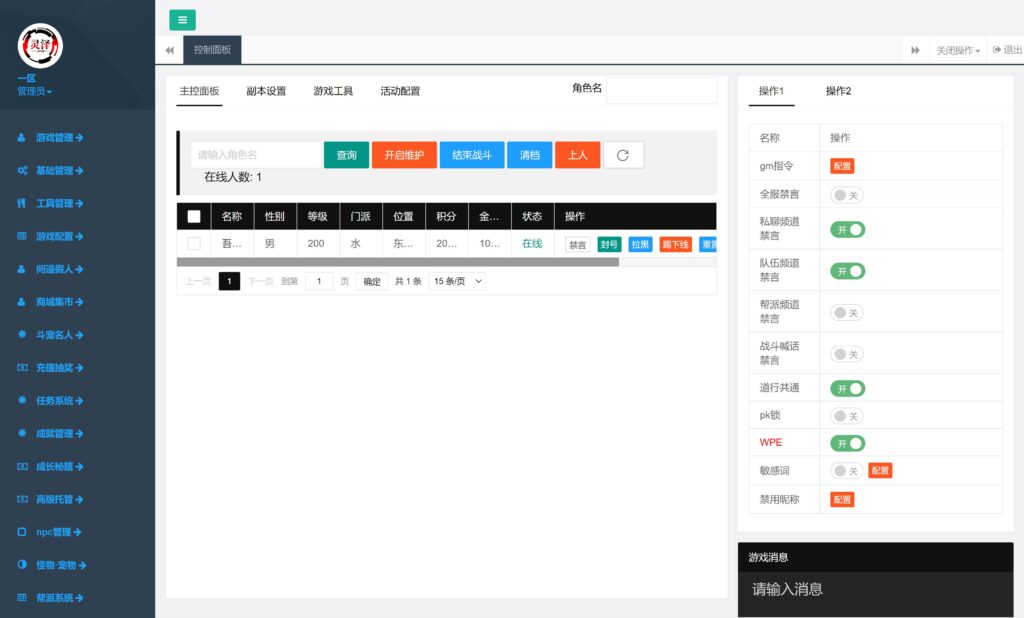Open the 15条/页 page size dropdown
Image resolution: width=1024 pixels, height=618 pixels.
[x=456, y=281]
